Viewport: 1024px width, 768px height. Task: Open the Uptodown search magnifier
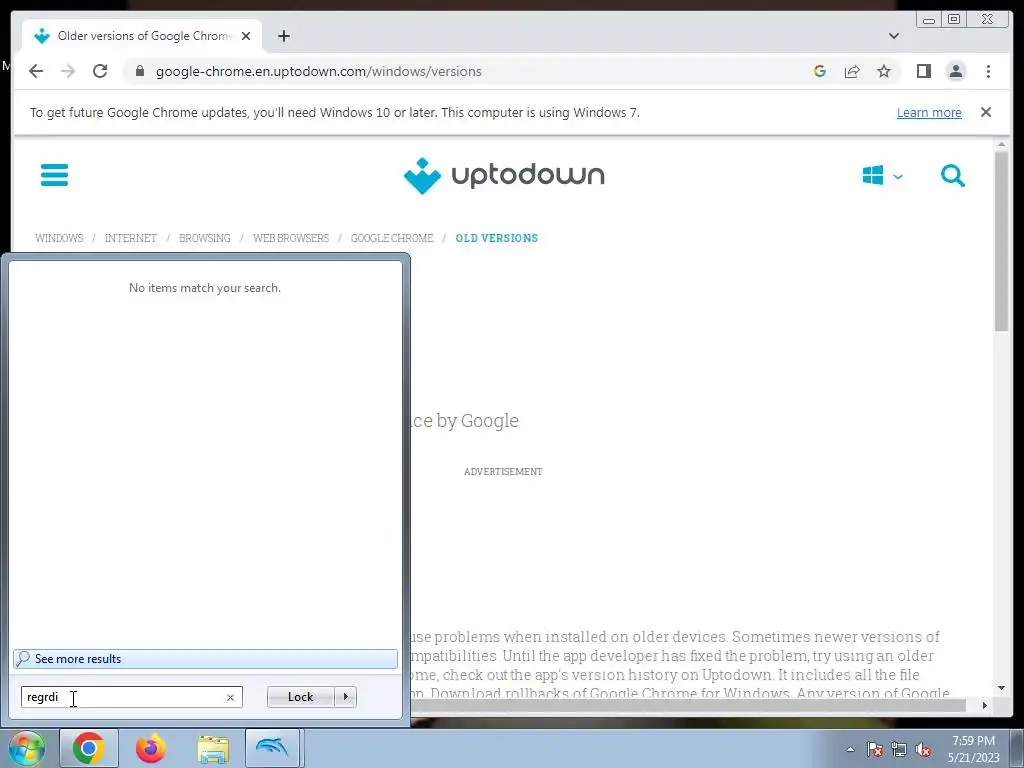click(953, 175)
